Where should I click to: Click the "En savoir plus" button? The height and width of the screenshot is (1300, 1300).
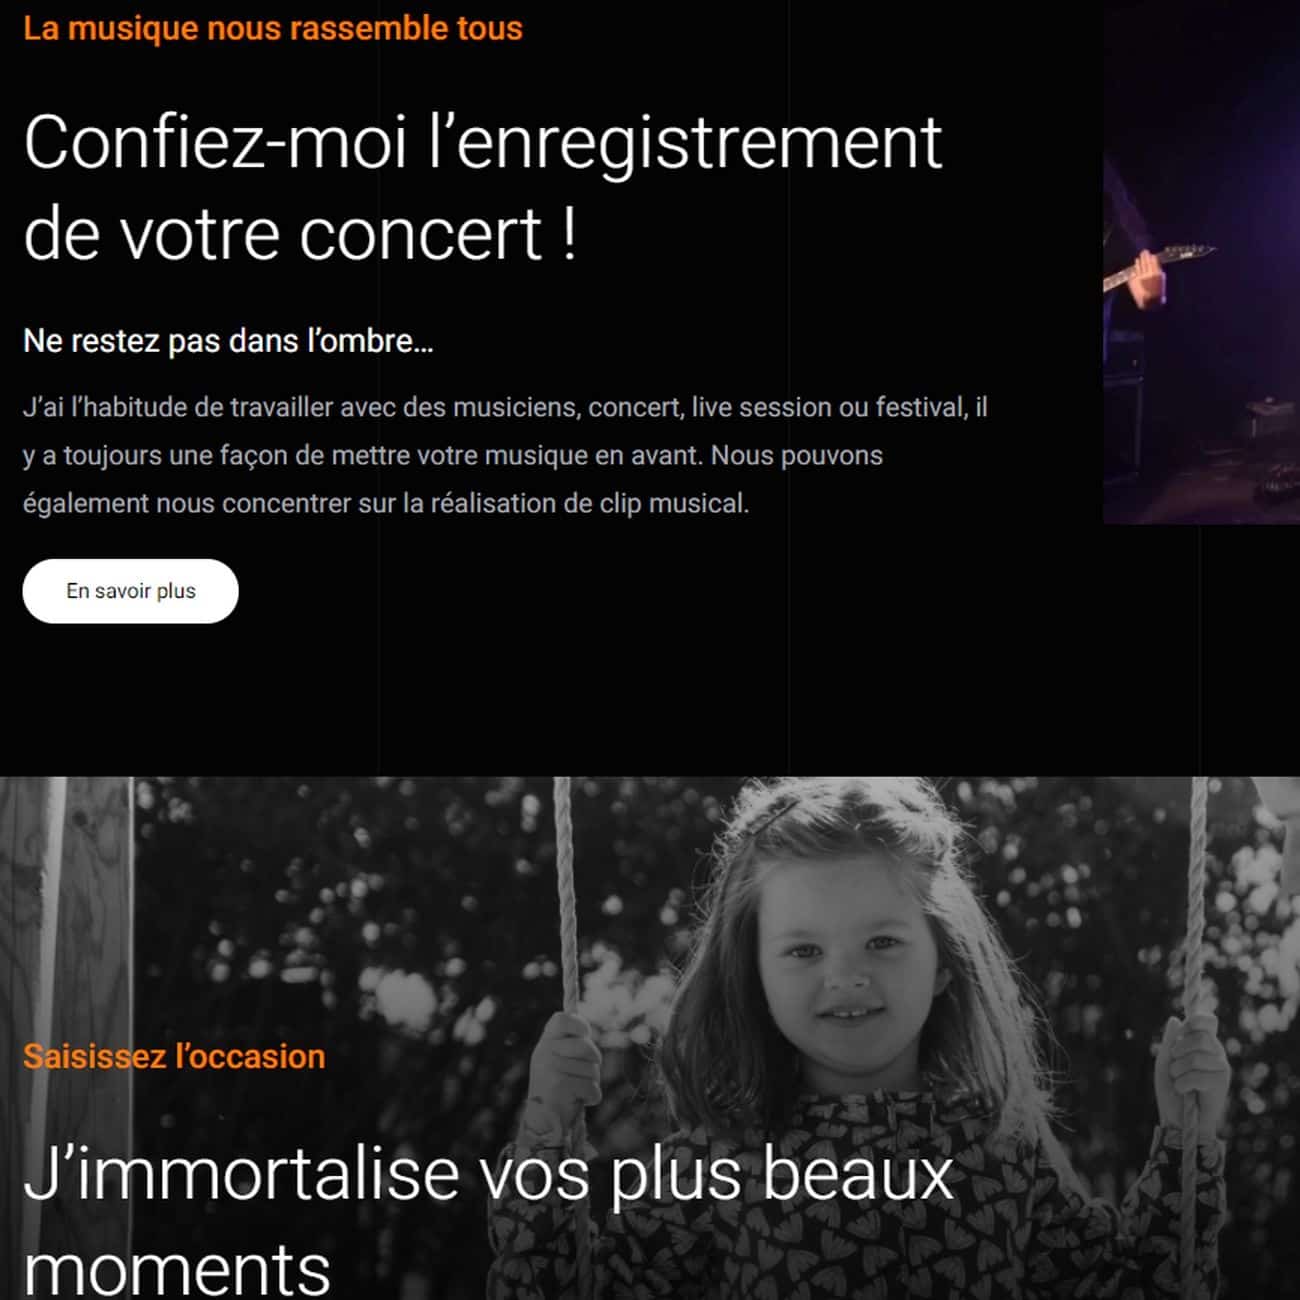[130, 591]
